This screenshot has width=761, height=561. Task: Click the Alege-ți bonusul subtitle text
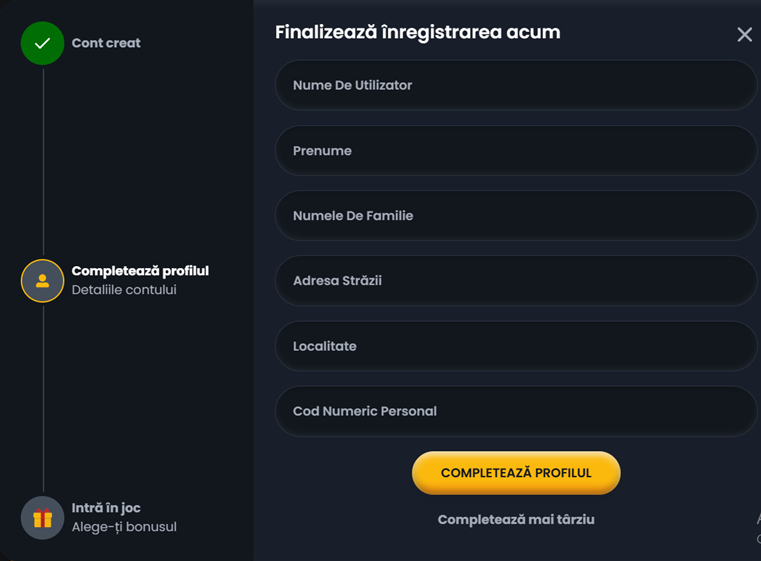124,527
